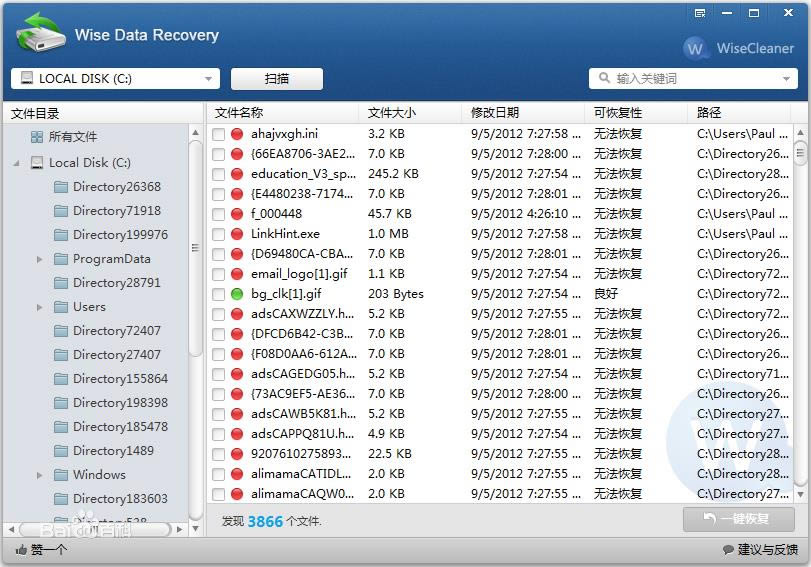The height and width of the screenshot is (567, 811).
Task: Click the ProgramData folder icon
Action: pyautogui.click(x=61, y=259)
